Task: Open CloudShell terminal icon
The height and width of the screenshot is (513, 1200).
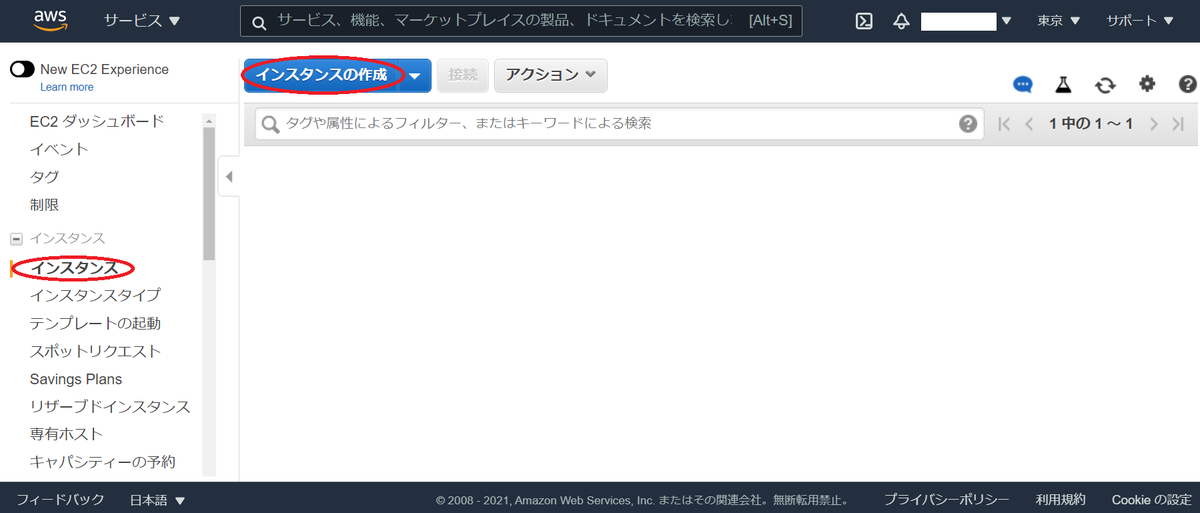Action: tap(866, 21)
